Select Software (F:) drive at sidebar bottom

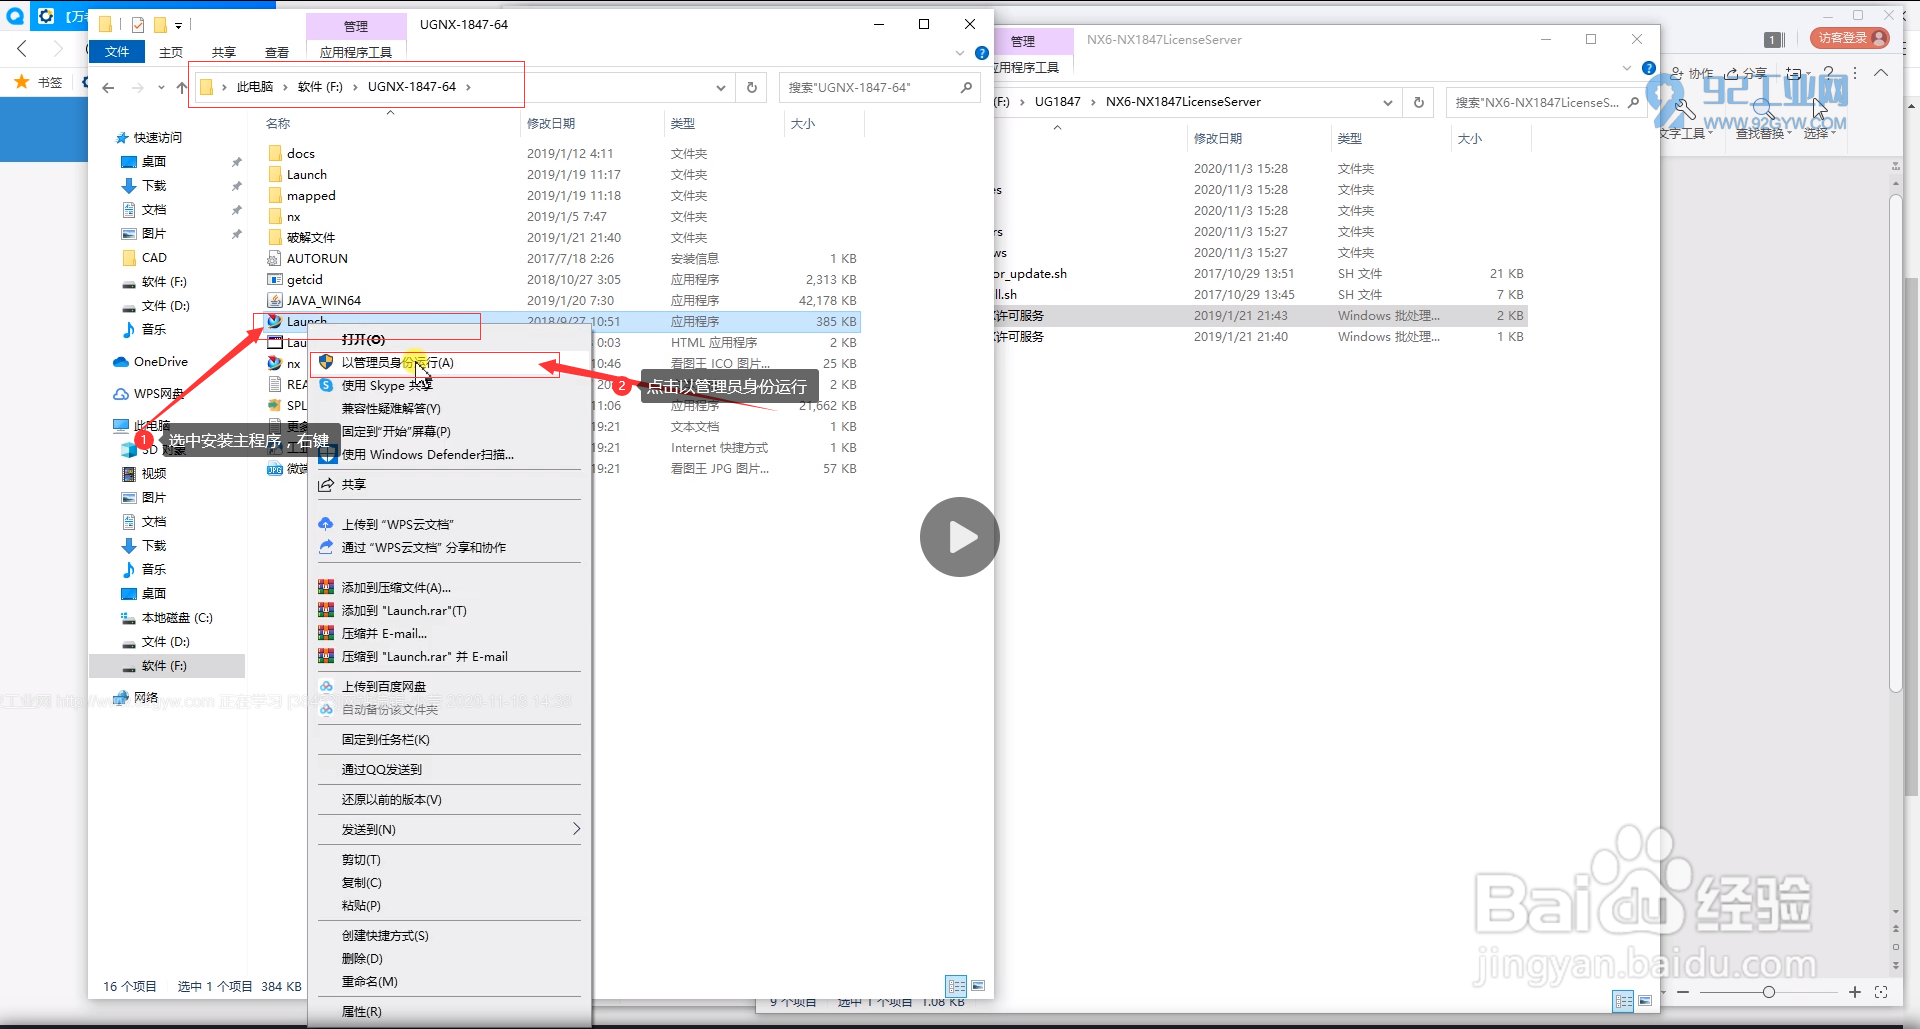pyautogui.click(x=164, y=665)
